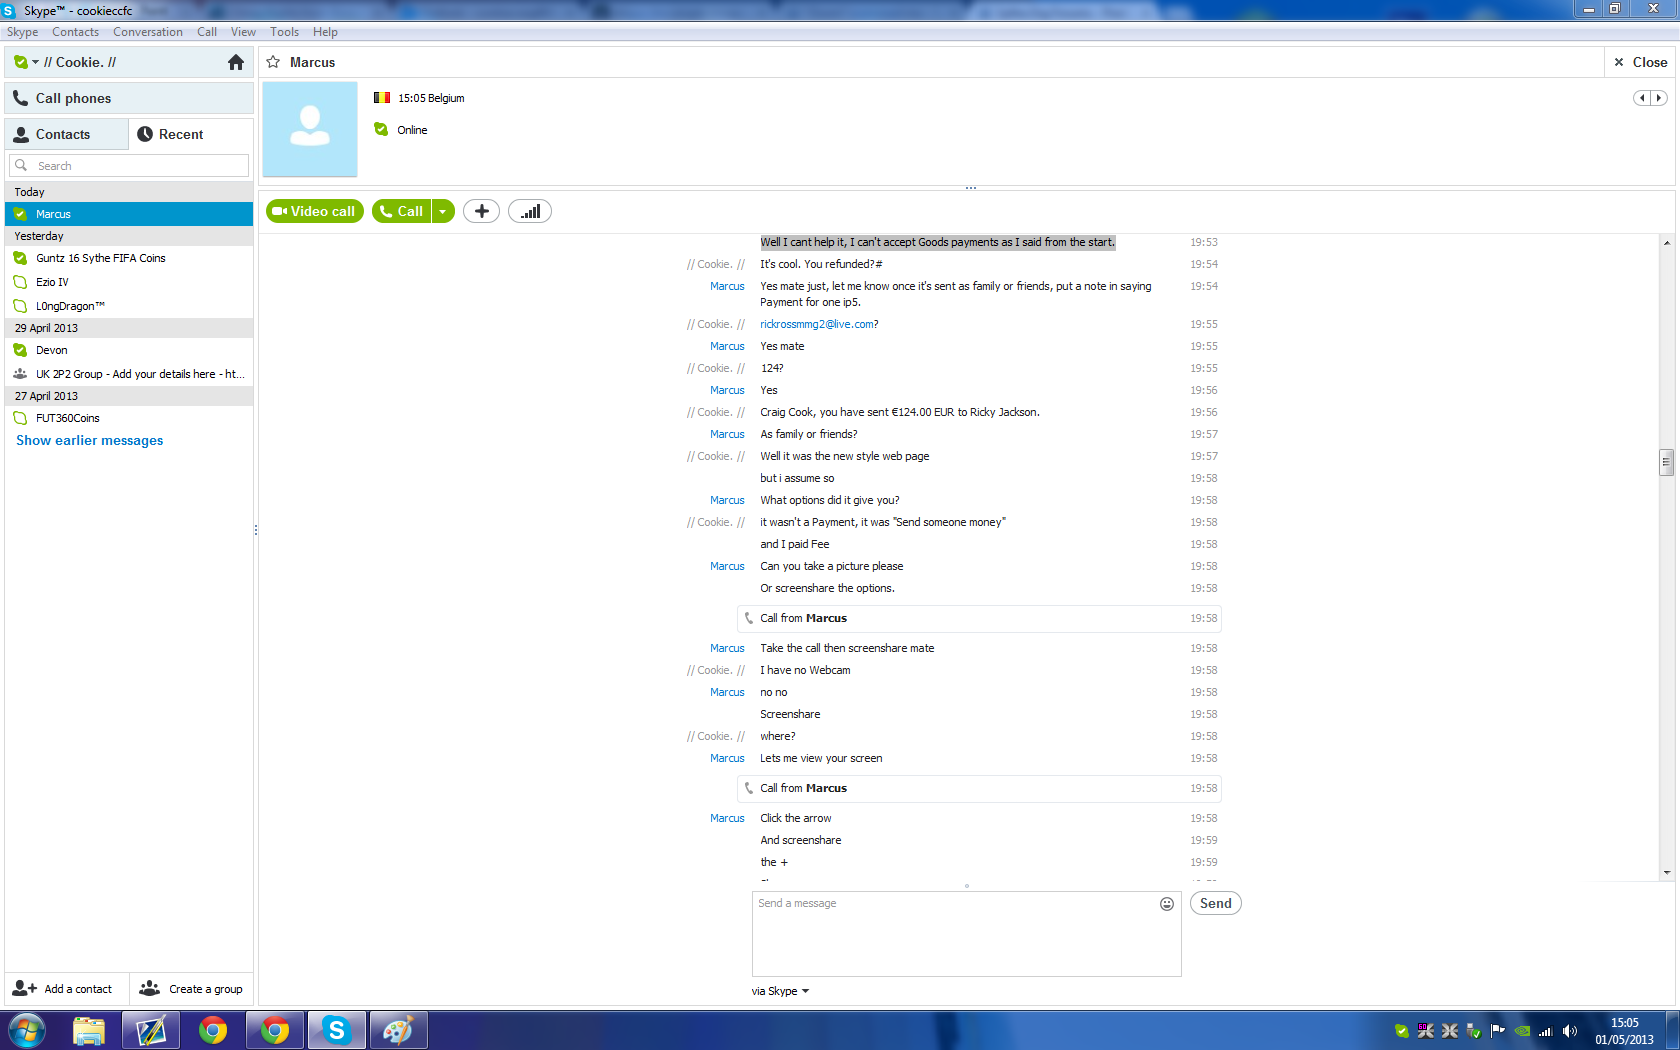Open the Tools menu
The image size is (1680, 1050).
[x=285, y=32]
